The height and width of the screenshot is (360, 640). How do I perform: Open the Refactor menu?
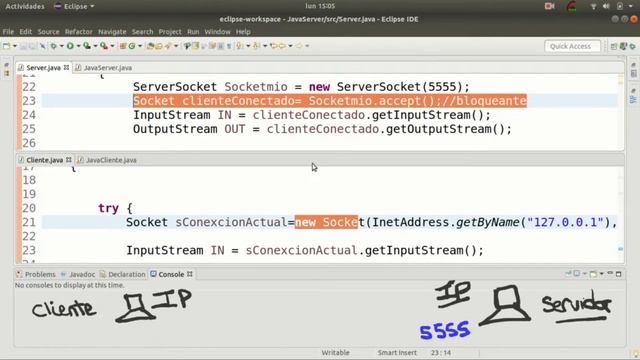pyautogui.click(x=78, y=31)
